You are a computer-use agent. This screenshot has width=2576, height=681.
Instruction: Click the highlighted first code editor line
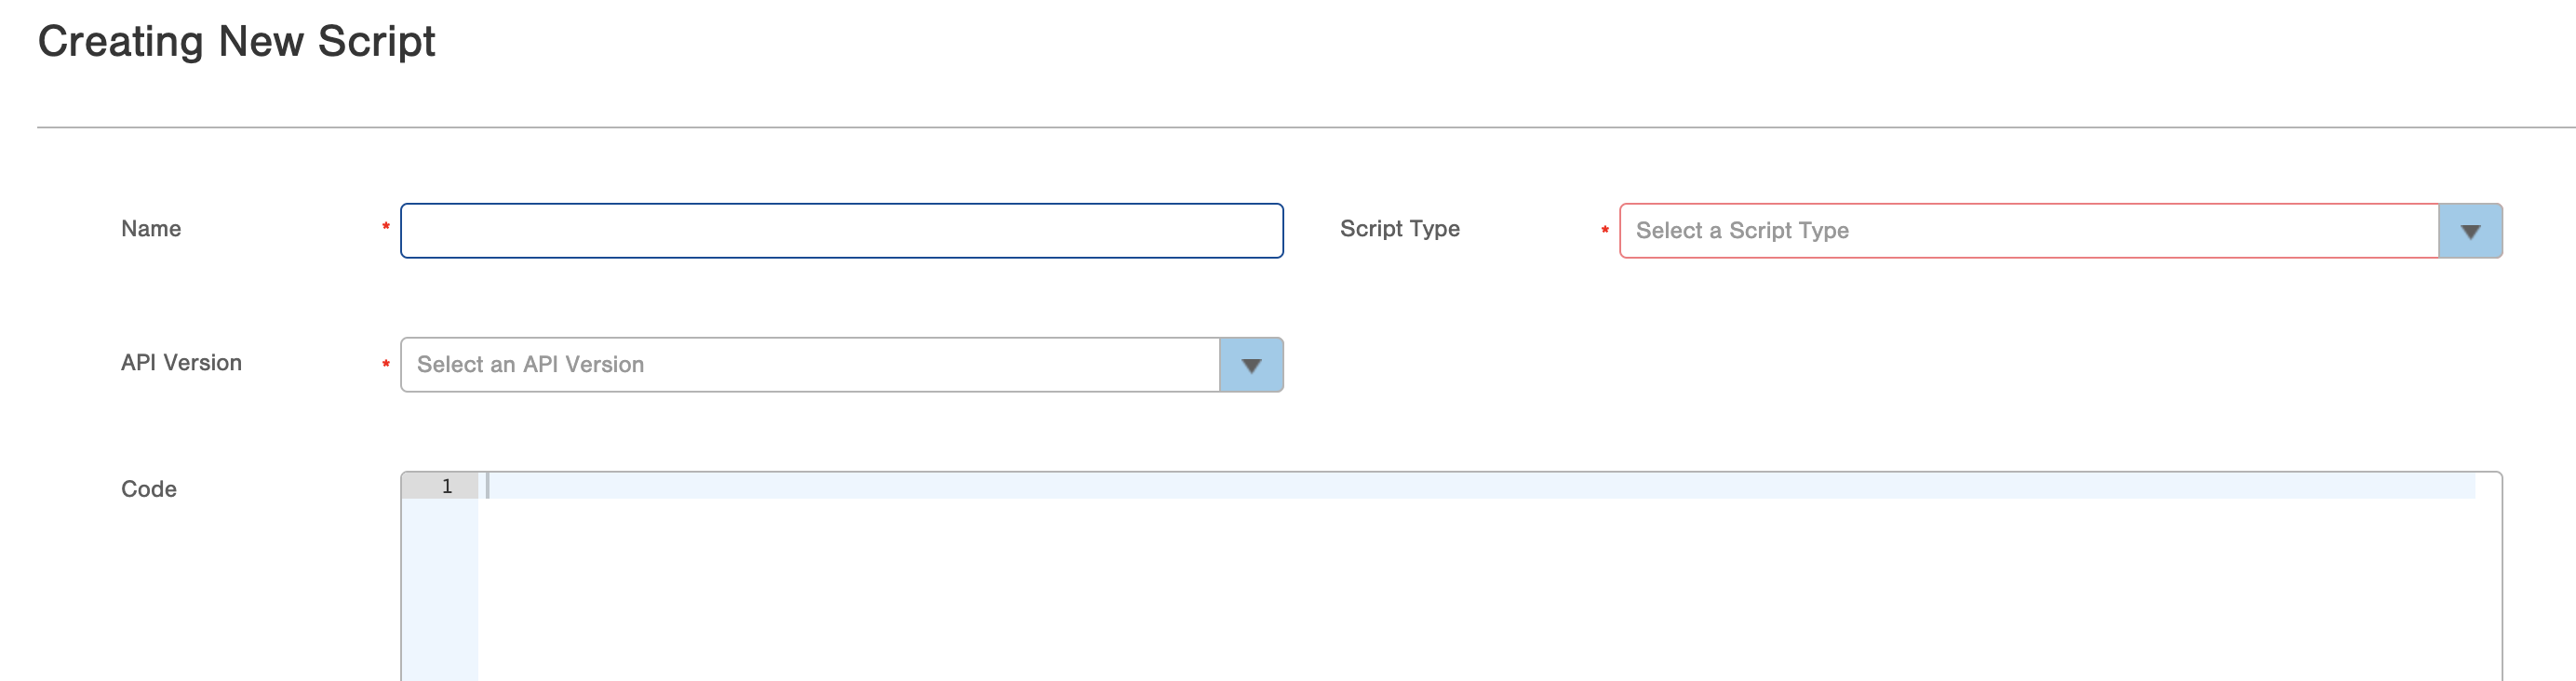(x=1480, y=486)
